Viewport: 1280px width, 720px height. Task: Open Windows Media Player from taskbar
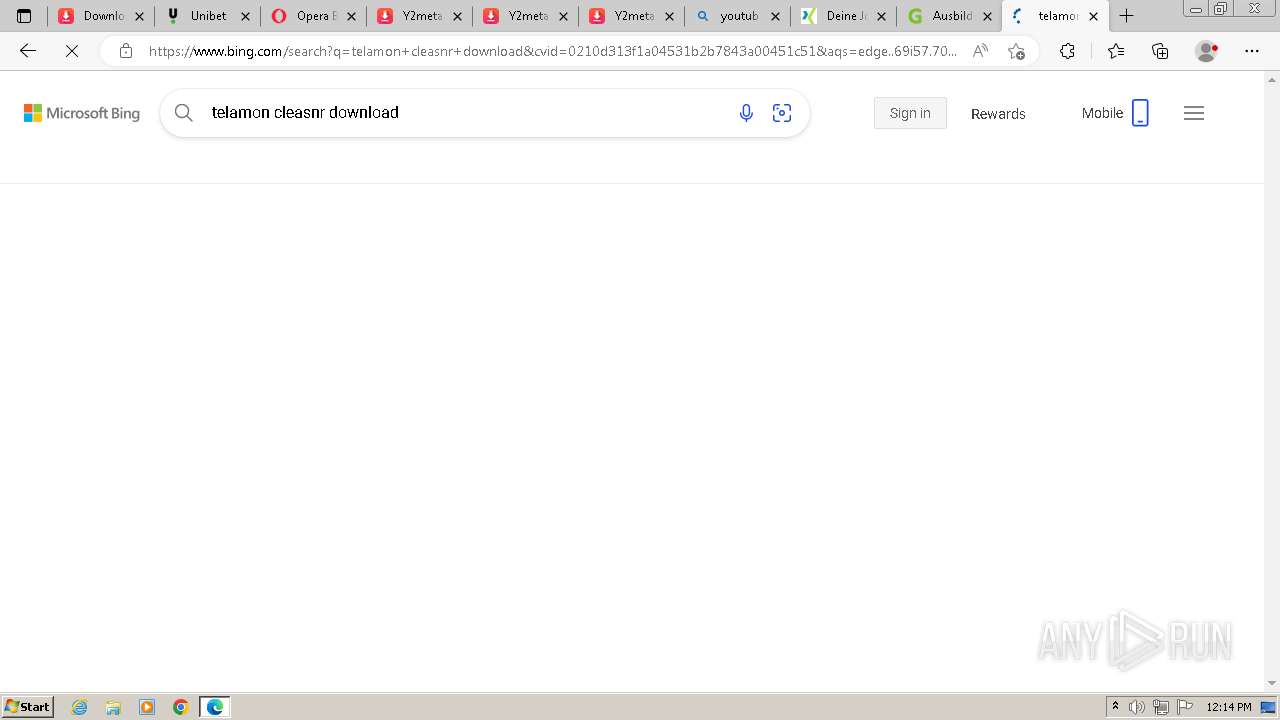coord(147,707)
